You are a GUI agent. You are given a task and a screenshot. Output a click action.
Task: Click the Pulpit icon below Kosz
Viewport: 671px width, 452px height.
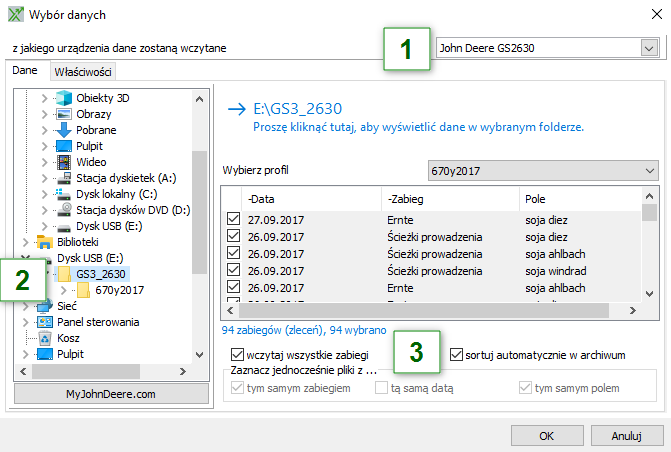tap(45, 354)
